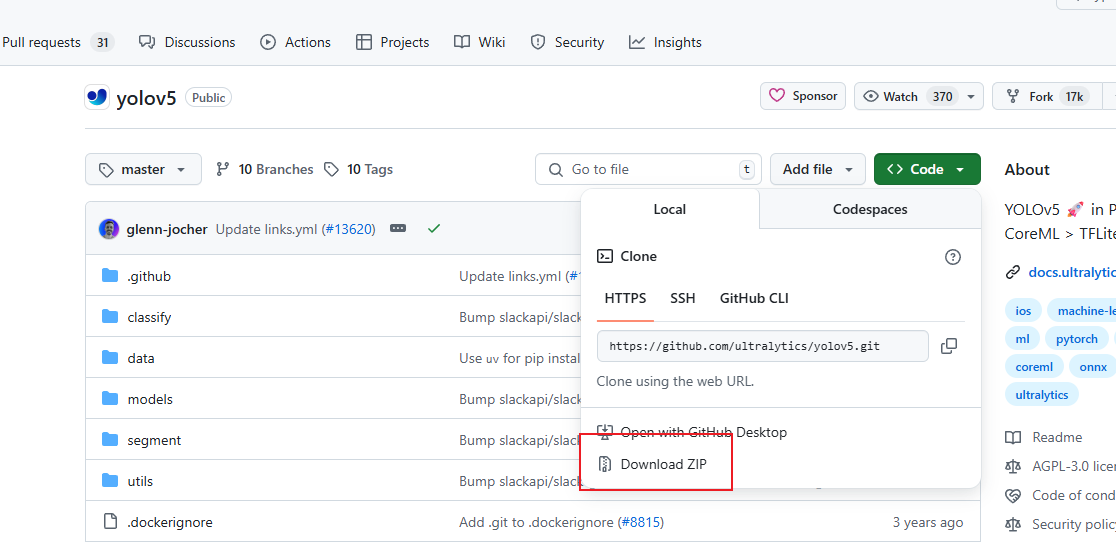Image resolution: width=1116 pixels, height=542 pixels.
Task: Click 'Add .git to .dockerignore' commit message
Action: 537,522
